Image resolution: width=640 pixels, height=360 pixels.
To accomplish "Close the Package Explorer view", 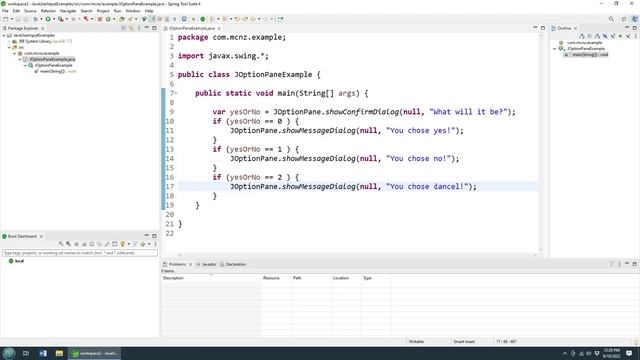I will click(43, 28).
